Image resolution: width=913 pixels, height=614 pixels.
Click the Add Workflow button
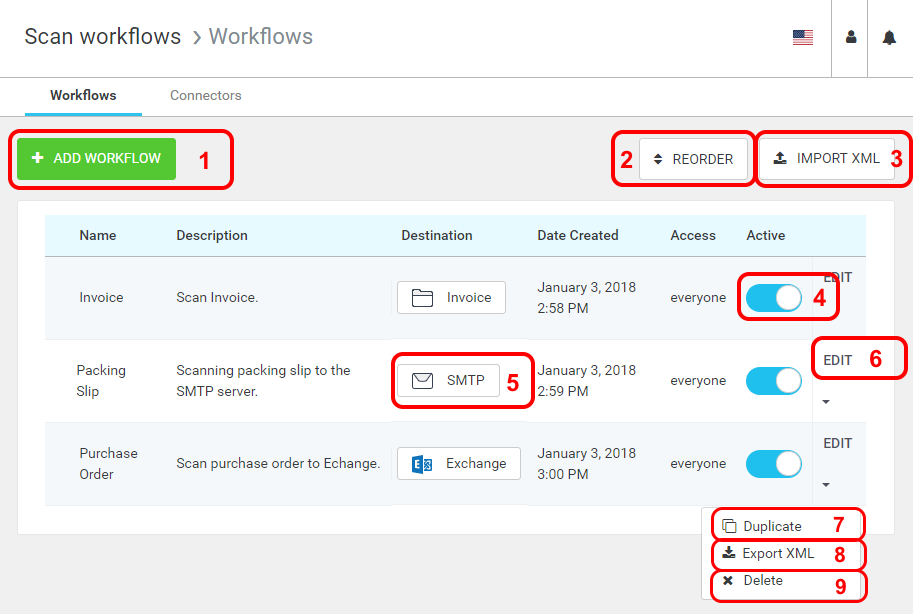point(96,158)
